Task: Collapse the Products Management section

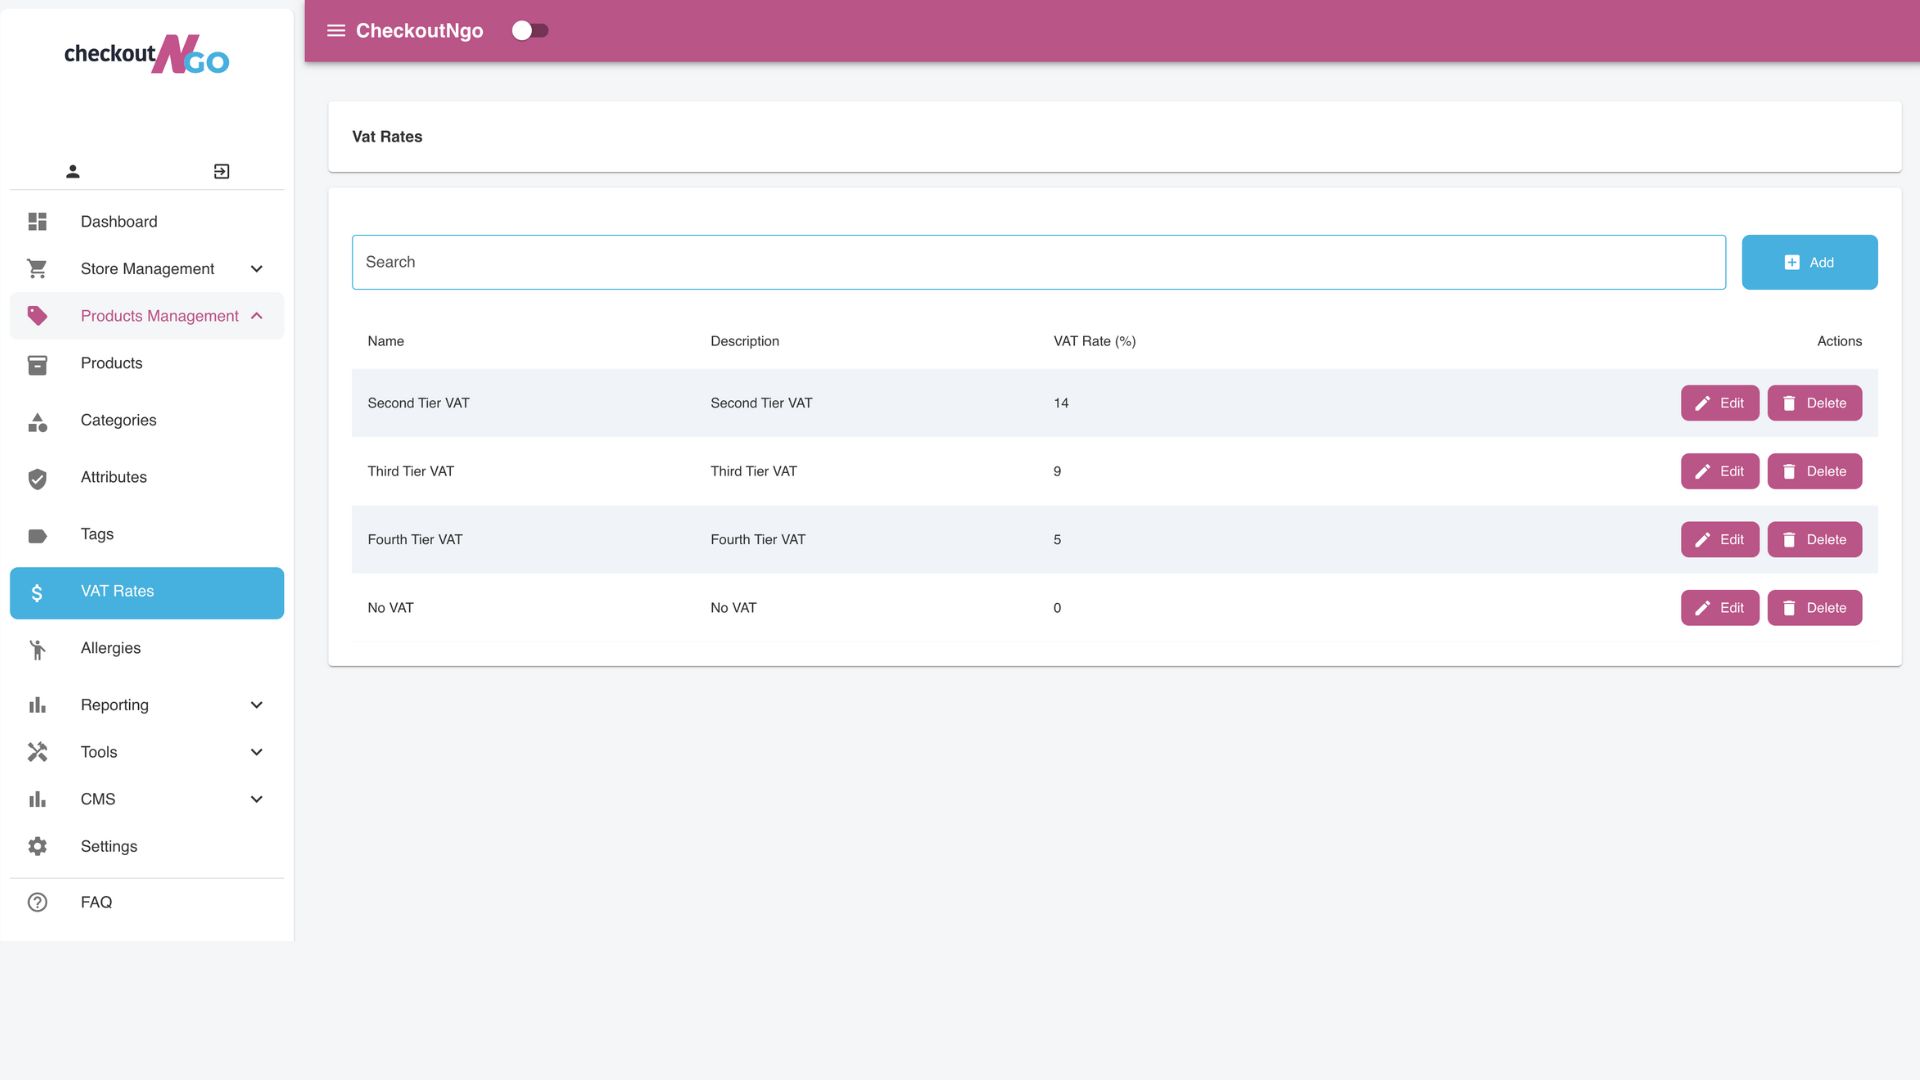Action: (256, 316)
